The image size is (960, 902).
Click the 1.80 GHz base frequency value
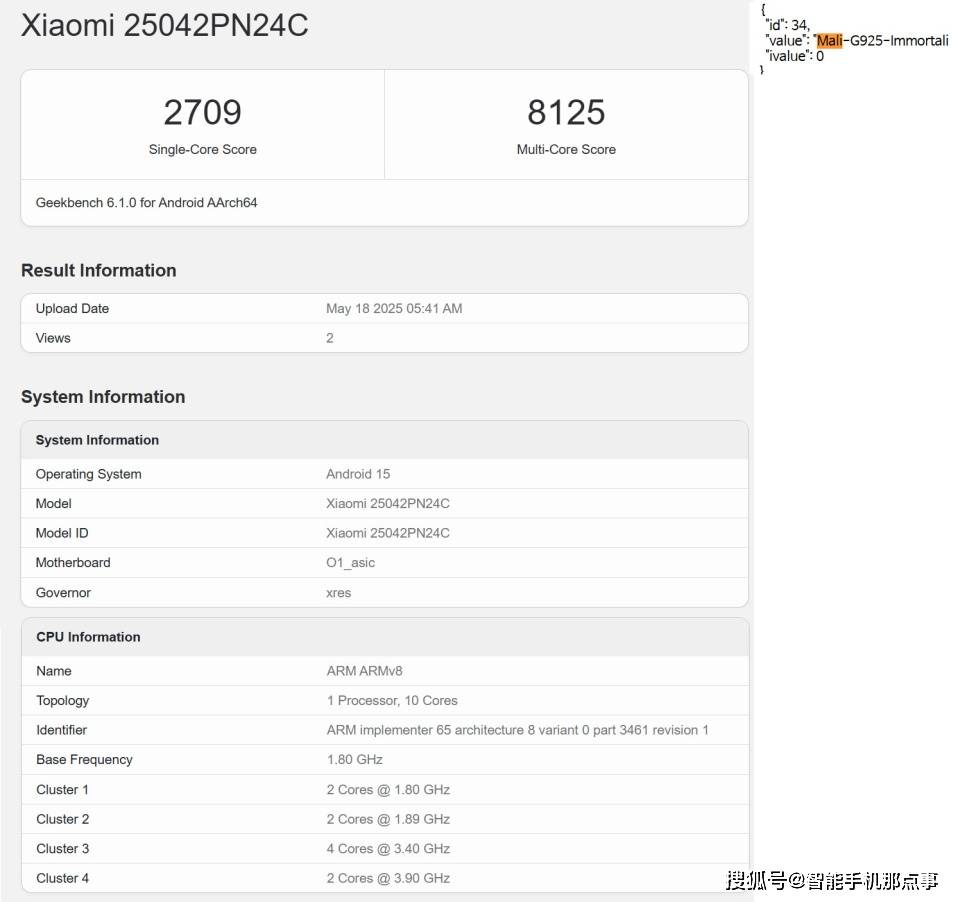click(x=355, y=760)
